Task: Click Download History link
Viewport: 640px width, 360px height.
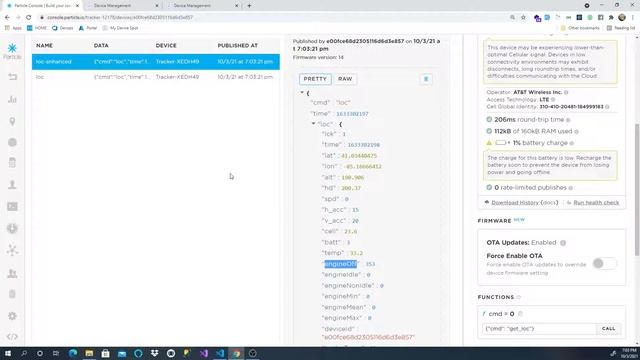Action: point(515,203)
